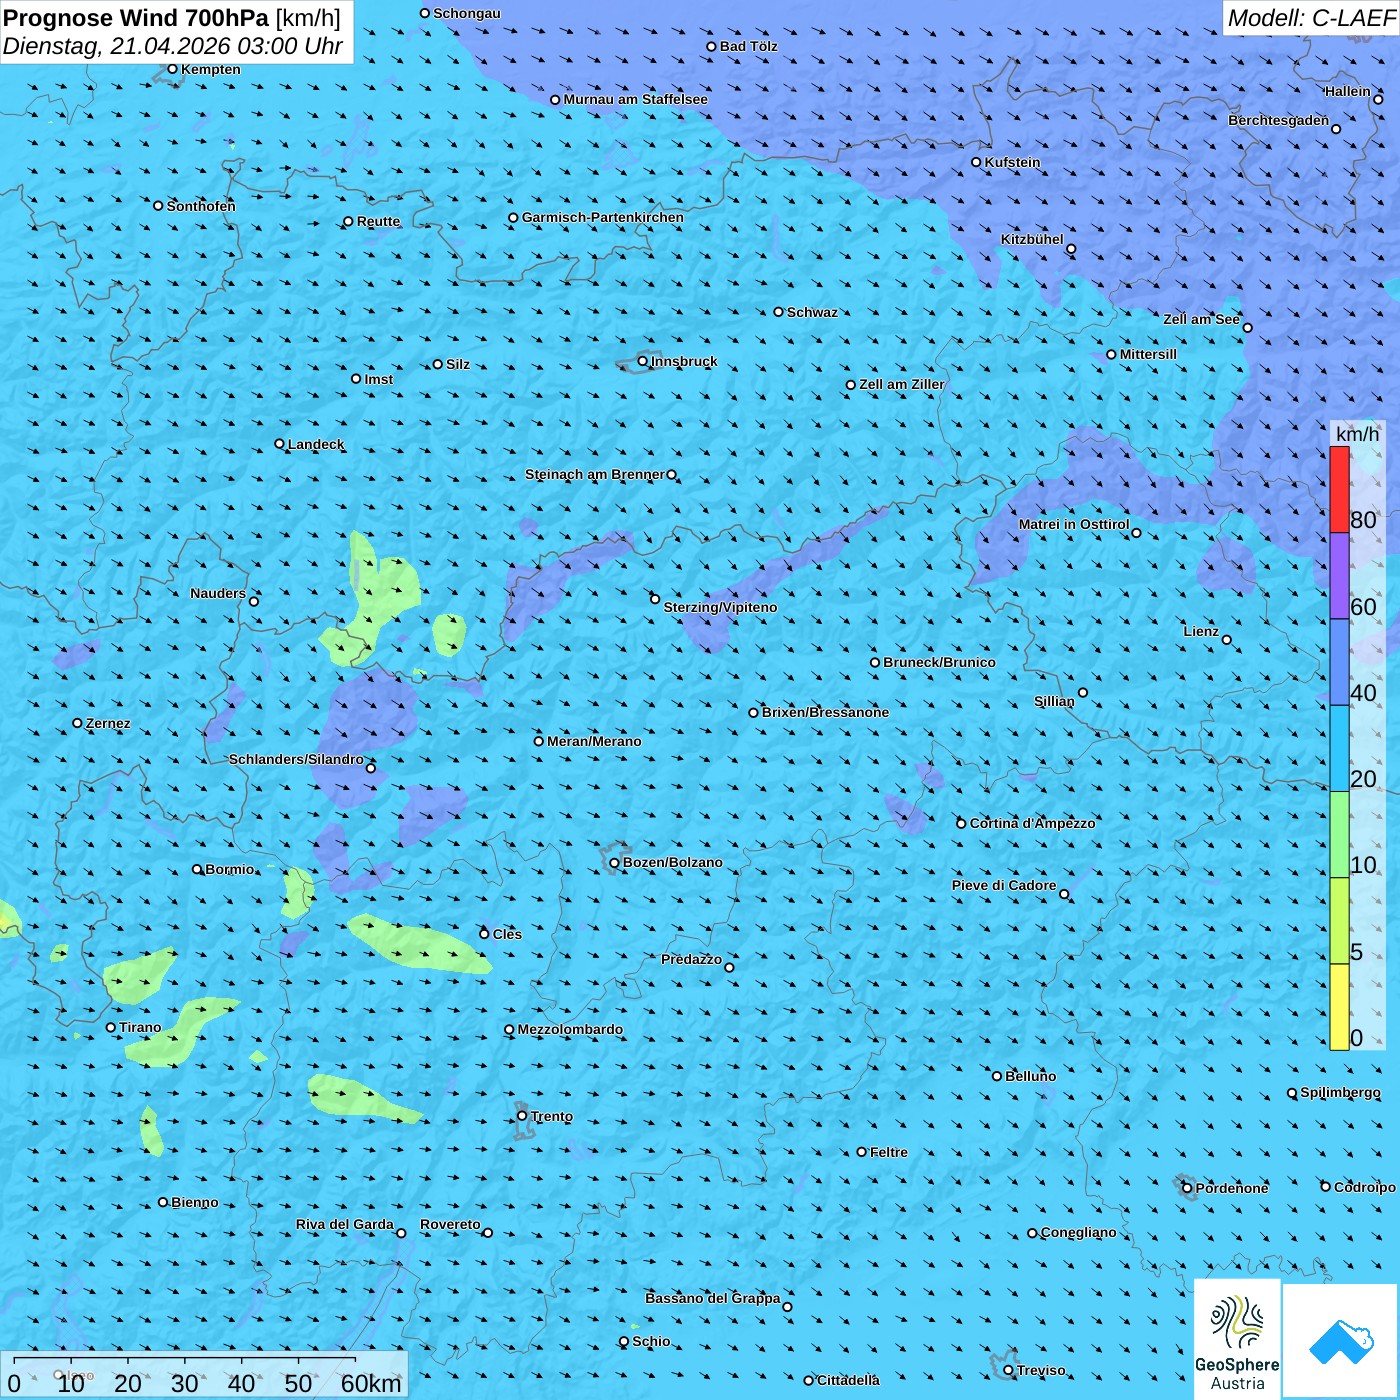Click the 'Conegliano' label

coord(1078,1232)
